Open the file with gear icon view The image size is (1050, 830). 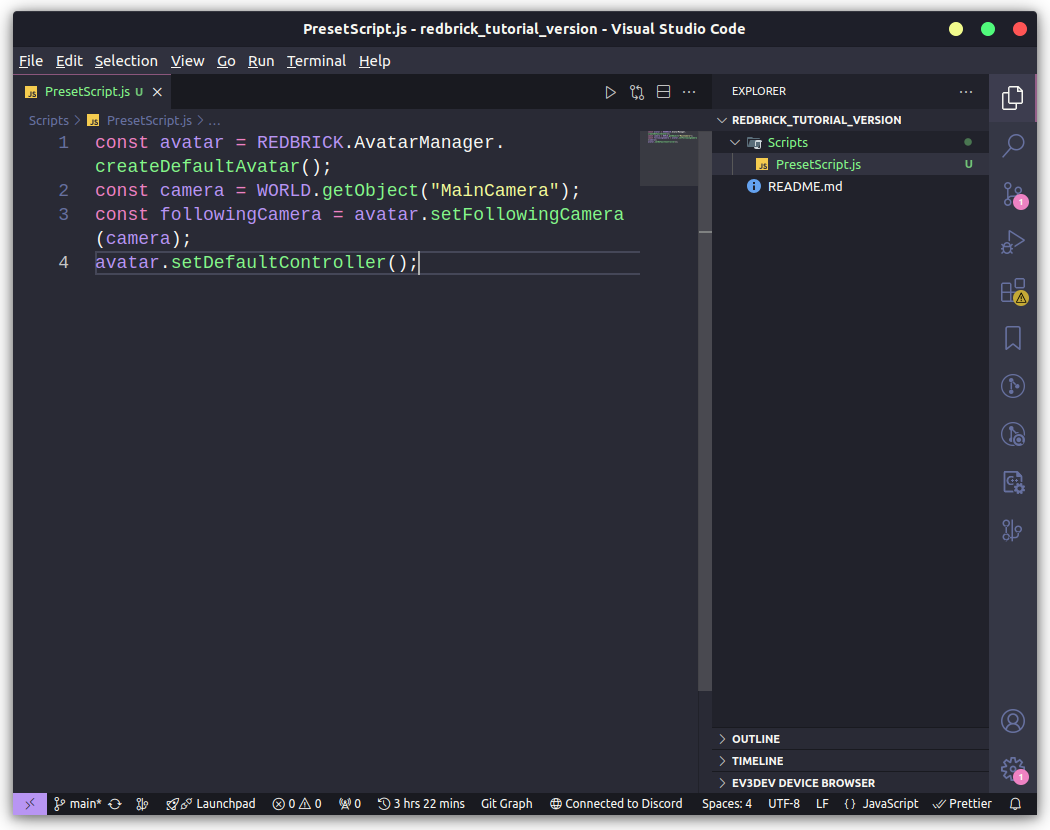(1012, 482)
